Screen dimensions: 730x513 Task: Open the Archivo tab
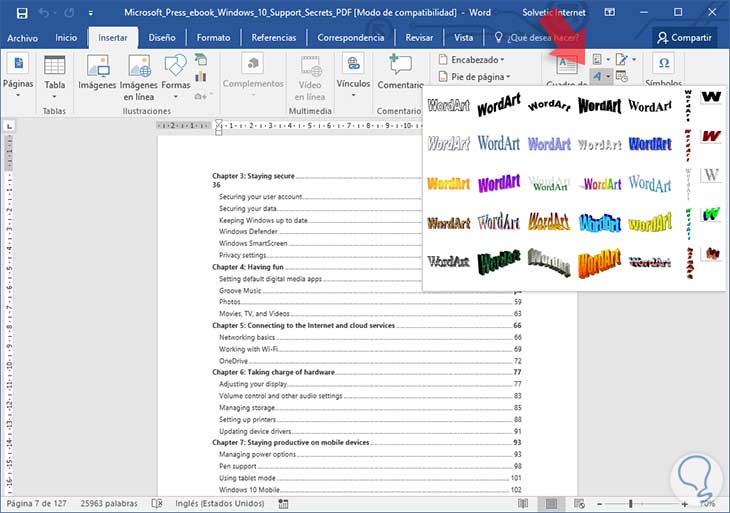pos(22,38)
